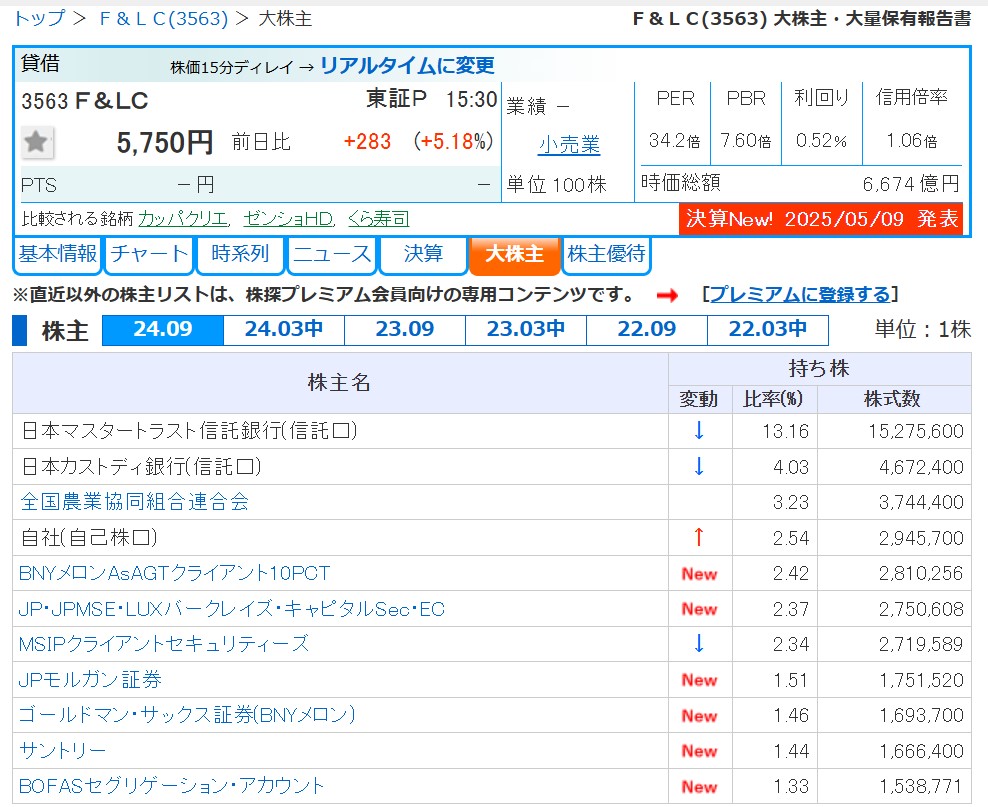Click the 株式数 column header

pyautogui.click(x=892, y=399)
